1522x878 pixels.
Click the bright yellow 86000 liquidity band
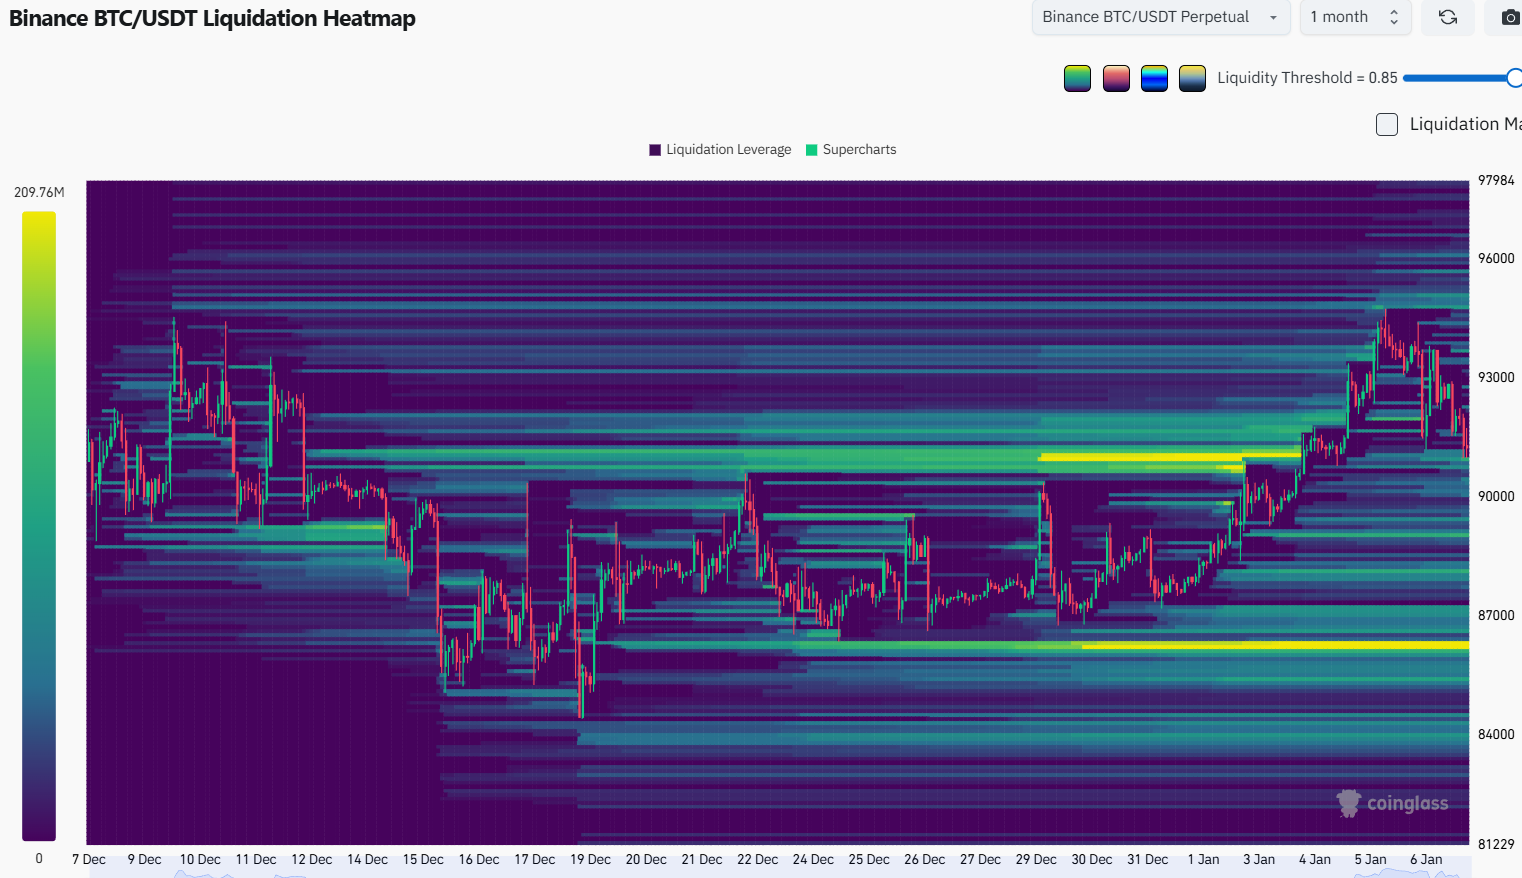pyautogui.click(x=1275, y=646)
